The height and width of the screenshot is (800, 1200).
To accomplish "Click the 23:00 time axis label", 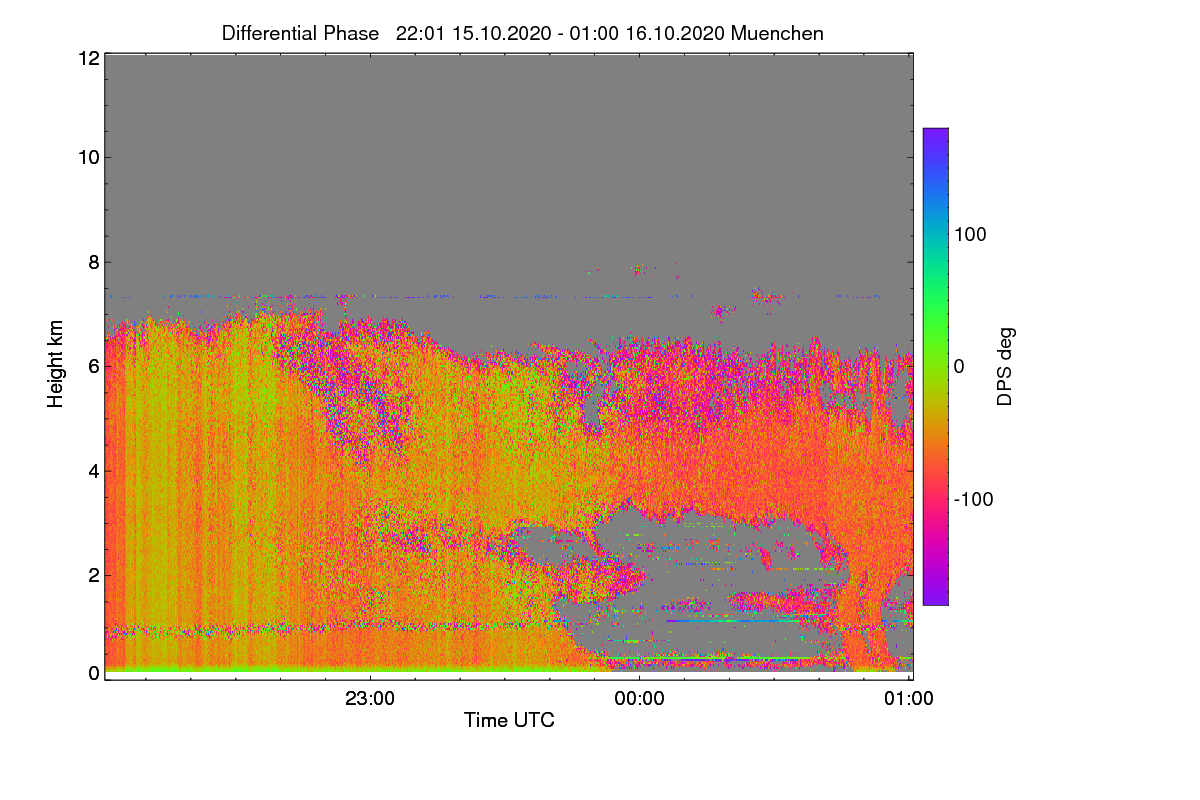I will [370, 700].
